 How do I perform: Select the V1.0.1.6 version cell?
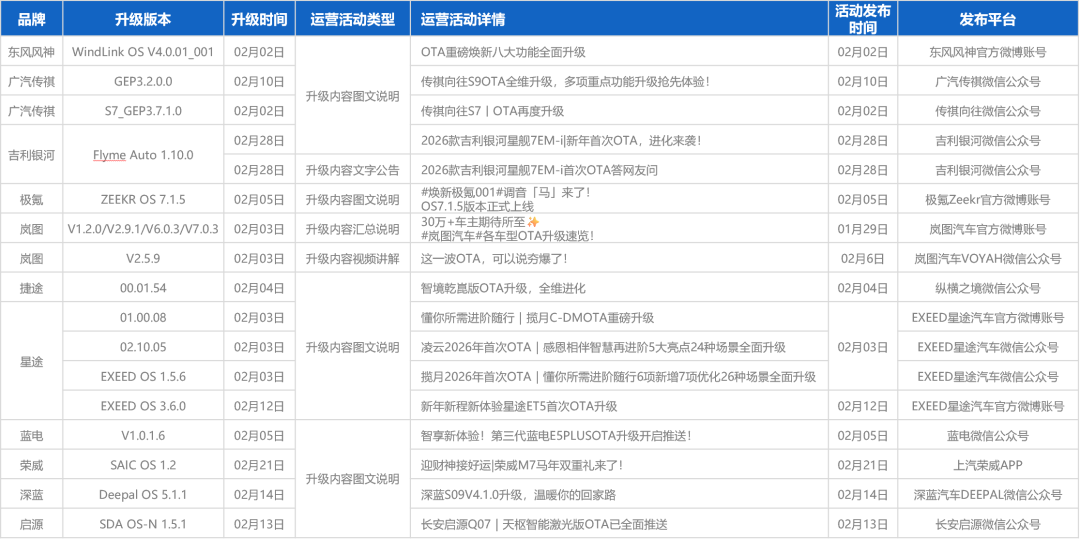pyautogui.click(x=143, y=436)
